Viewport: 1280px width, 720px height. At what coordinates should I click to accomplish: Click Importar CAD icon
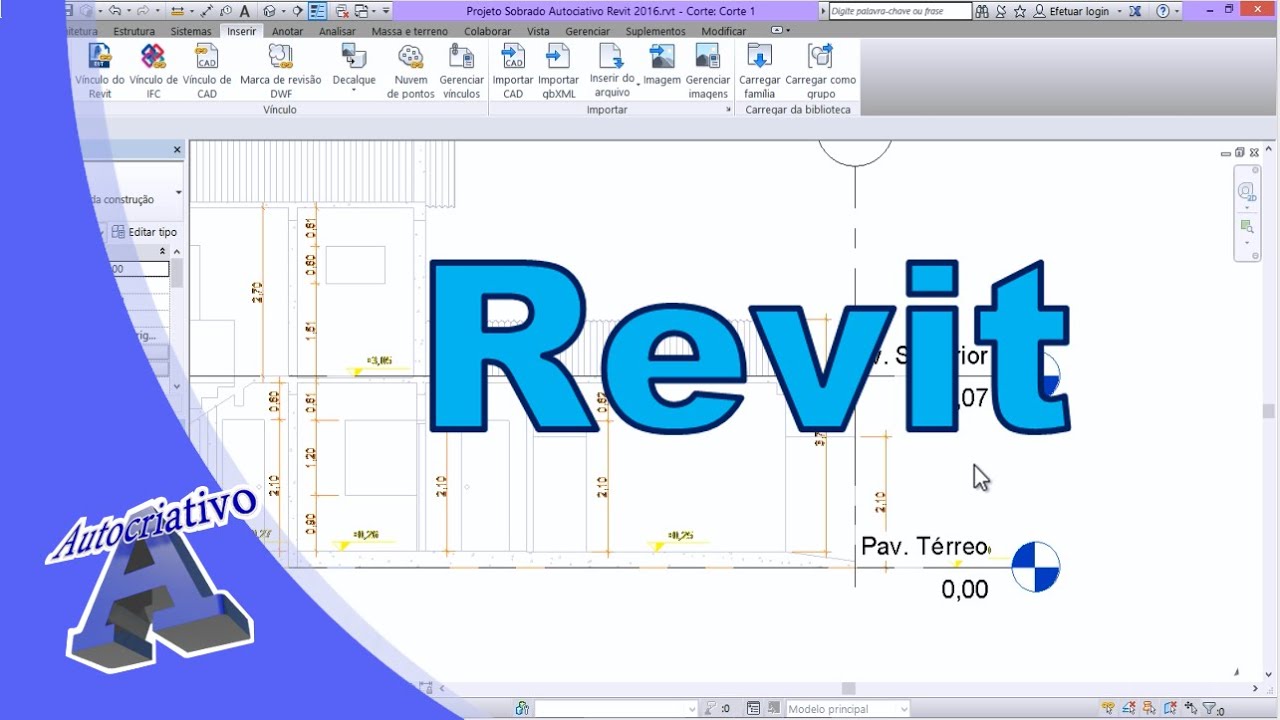coord(513,56)
